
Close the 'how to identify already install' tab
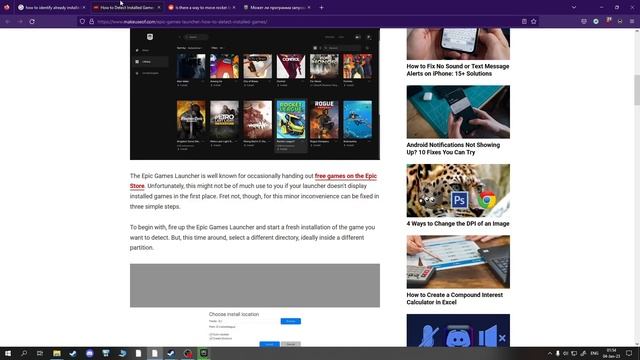click(x=84, y=7)
